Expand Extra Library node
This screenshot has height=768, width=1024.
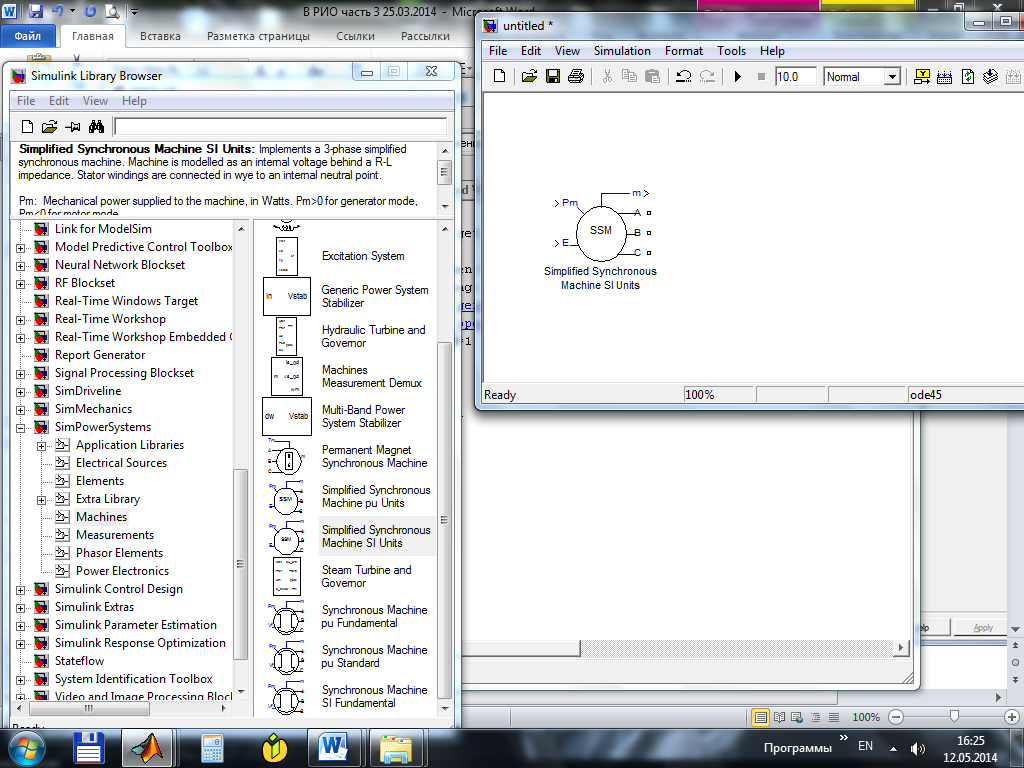[41, 500]
